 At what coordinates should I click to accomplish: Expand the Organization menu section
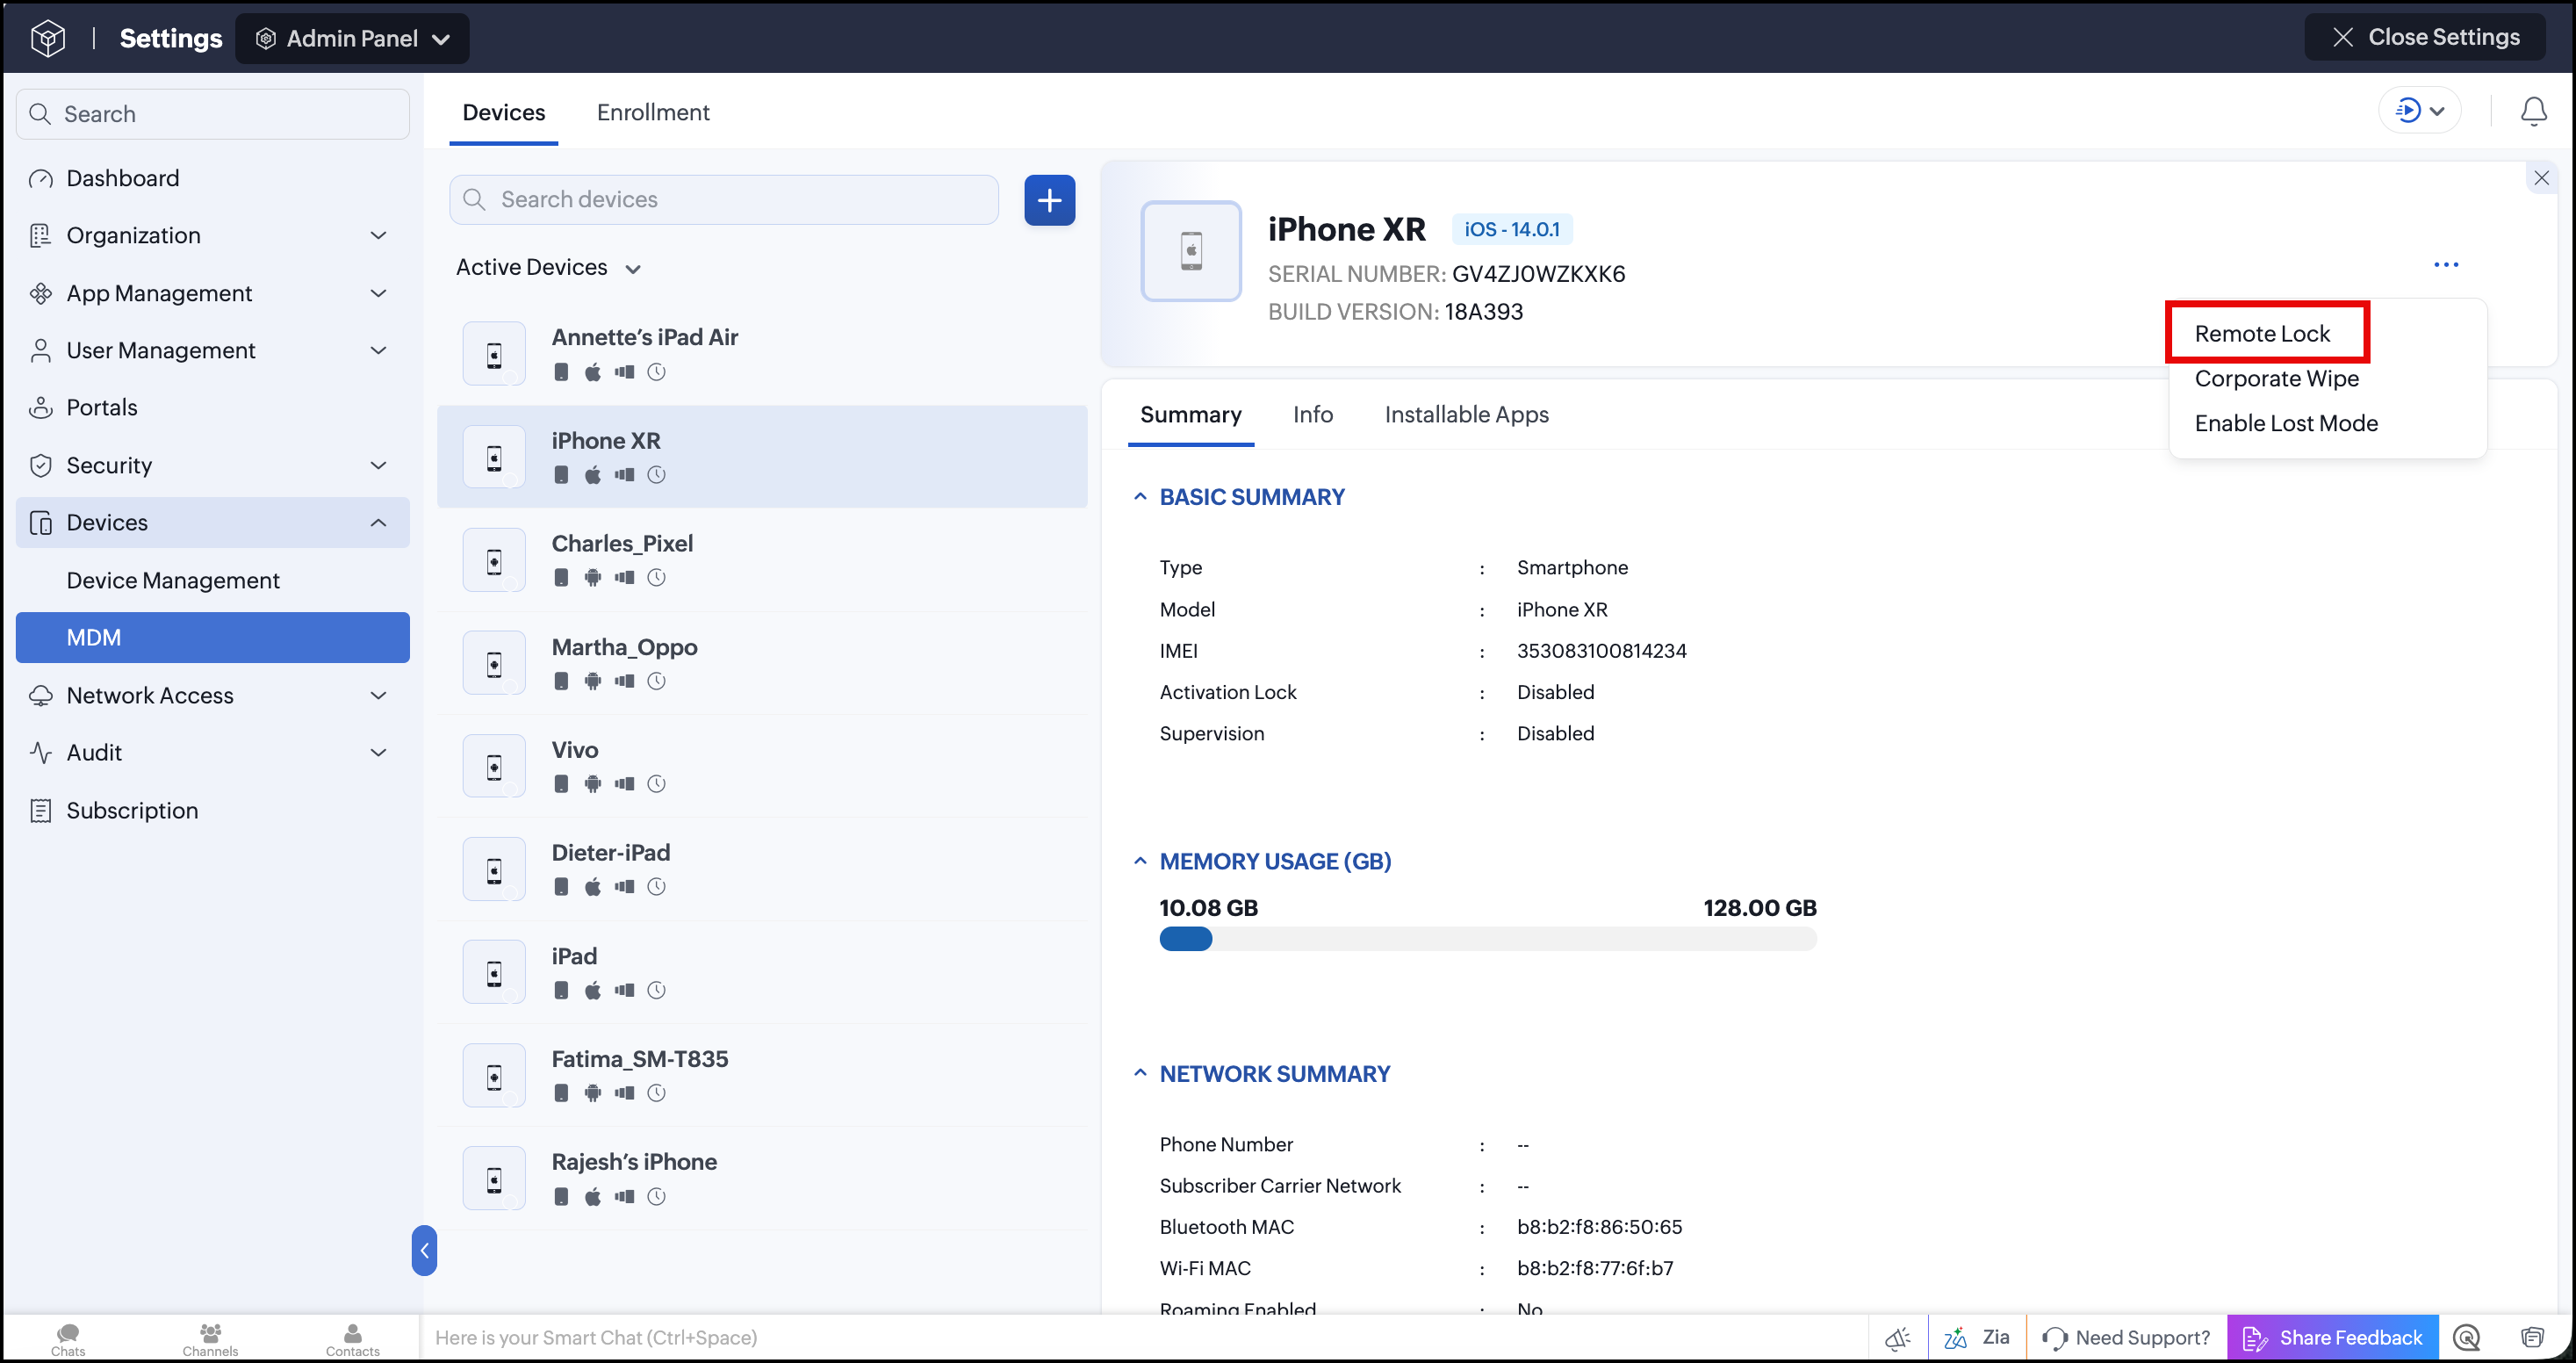[378, 236]
